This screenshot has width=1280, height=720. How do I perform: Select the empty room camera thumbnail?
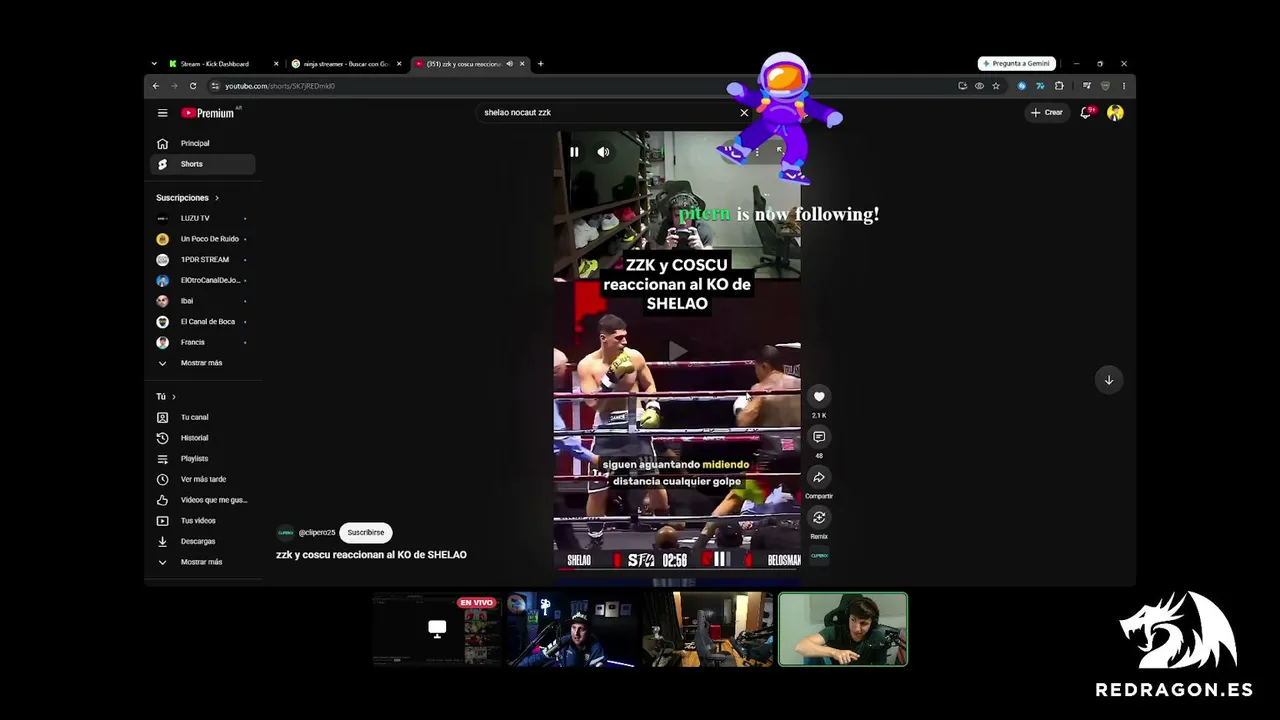708,629
